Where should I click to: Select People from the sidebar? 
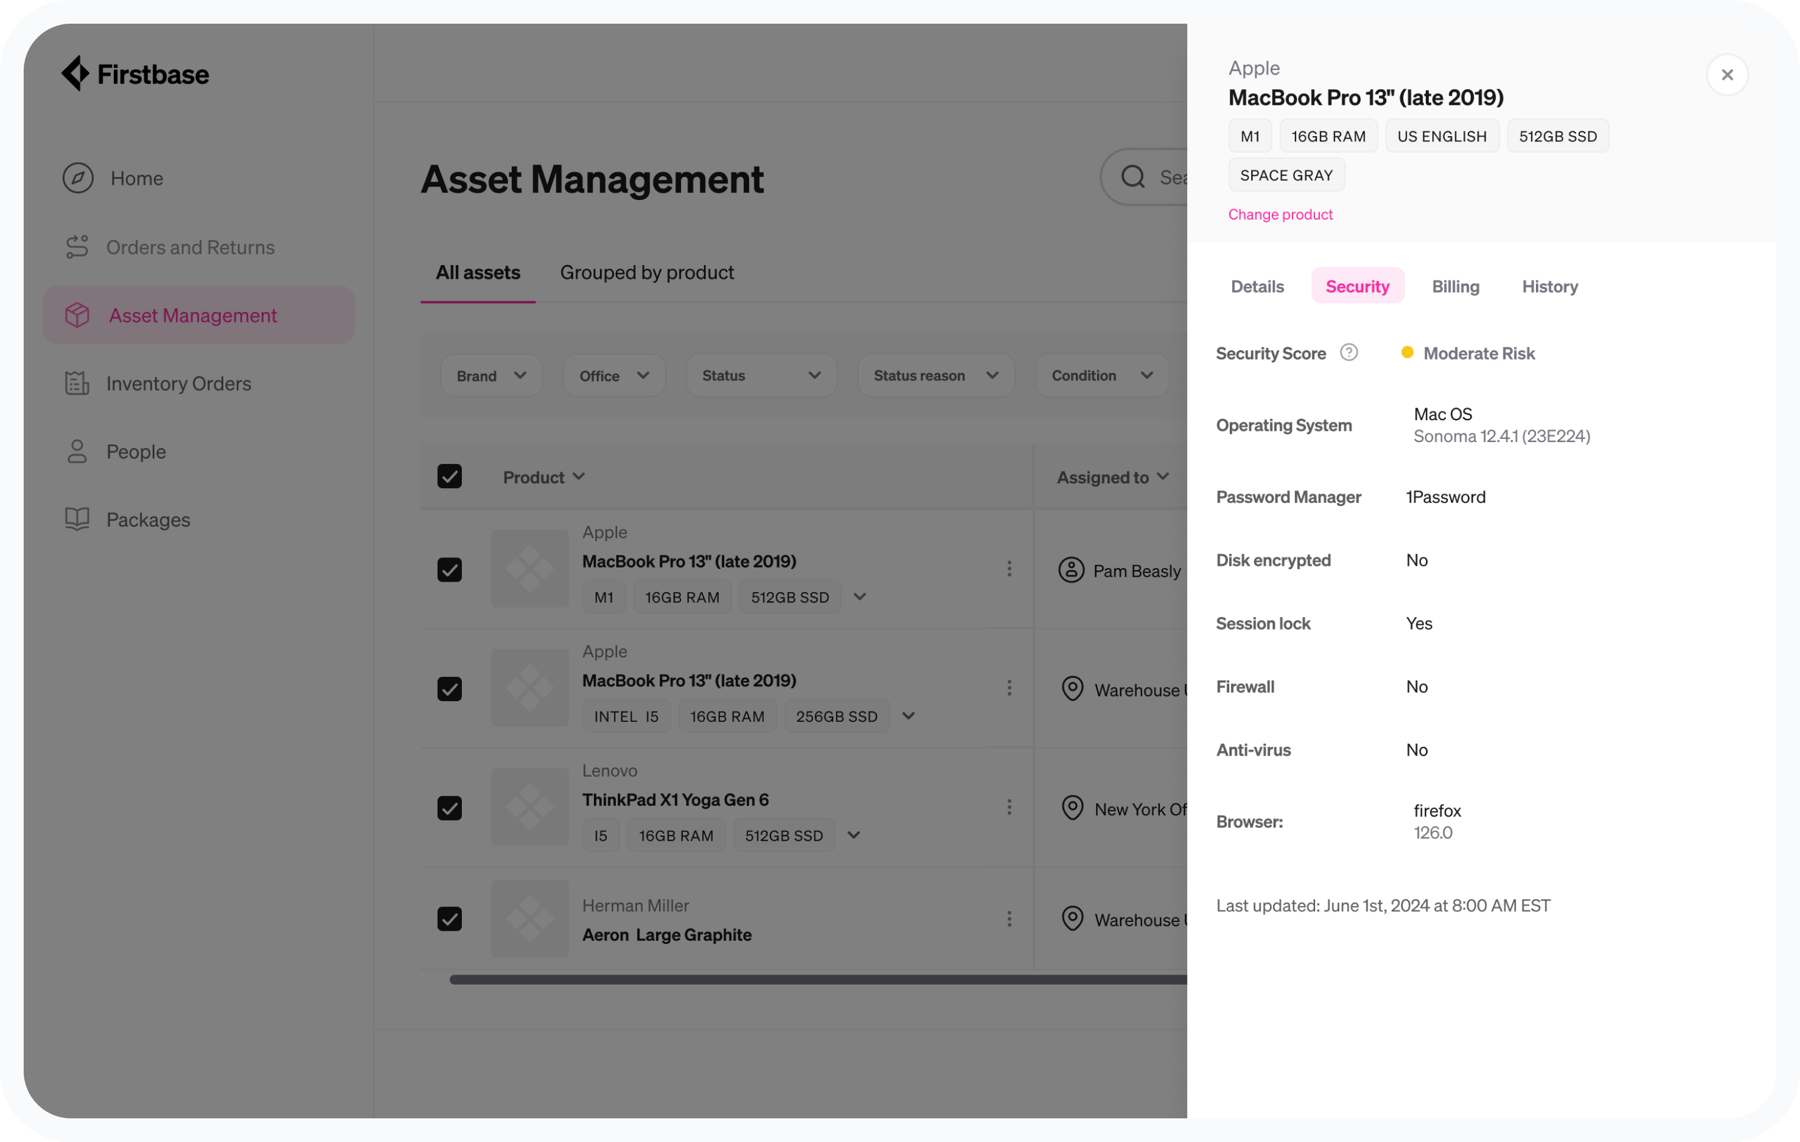76,451
